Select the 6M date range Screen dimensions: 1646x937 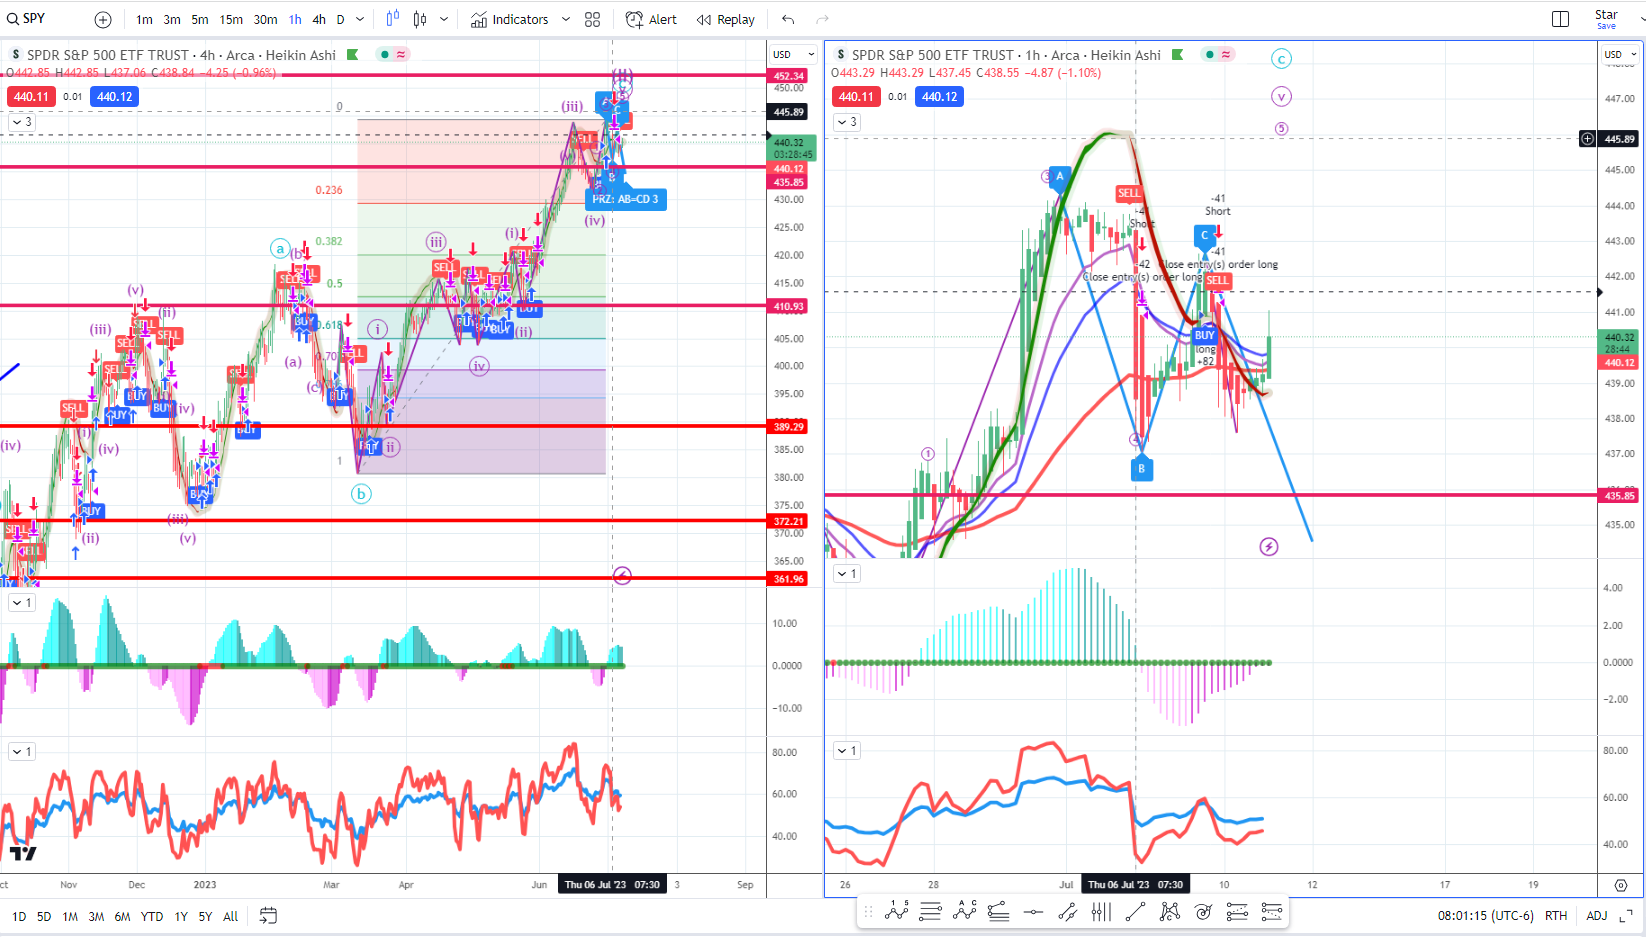click(122, 916)
